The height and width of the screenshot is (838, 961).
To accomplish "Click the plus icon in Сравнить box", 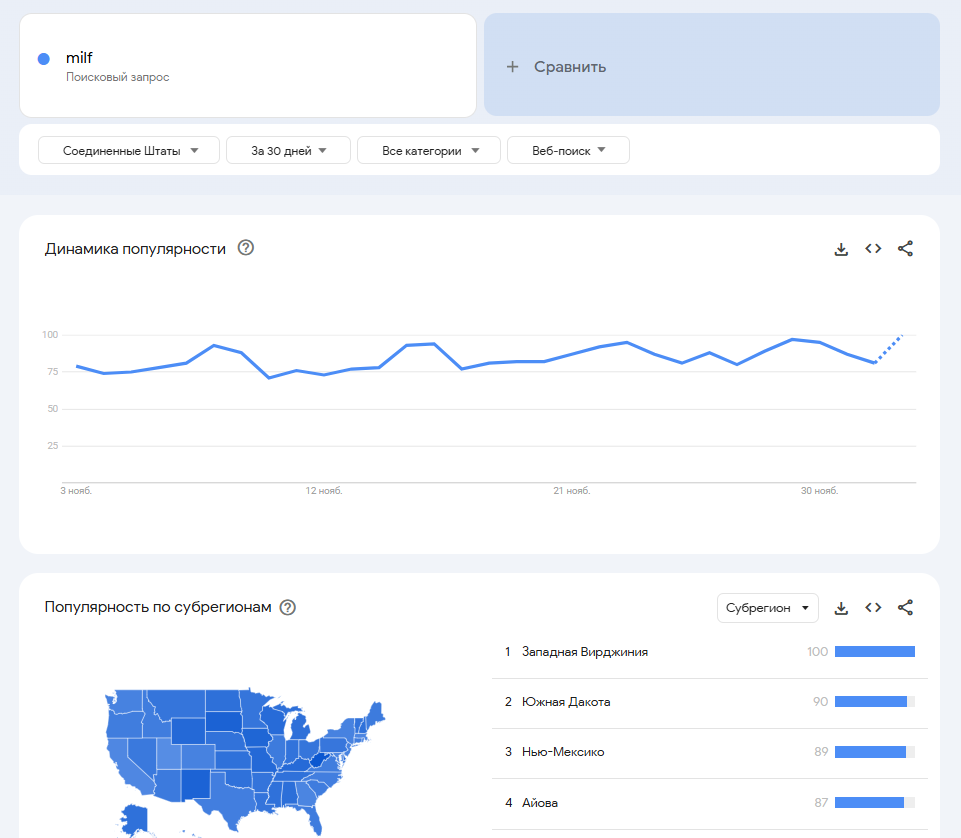I will coord(512,67).
